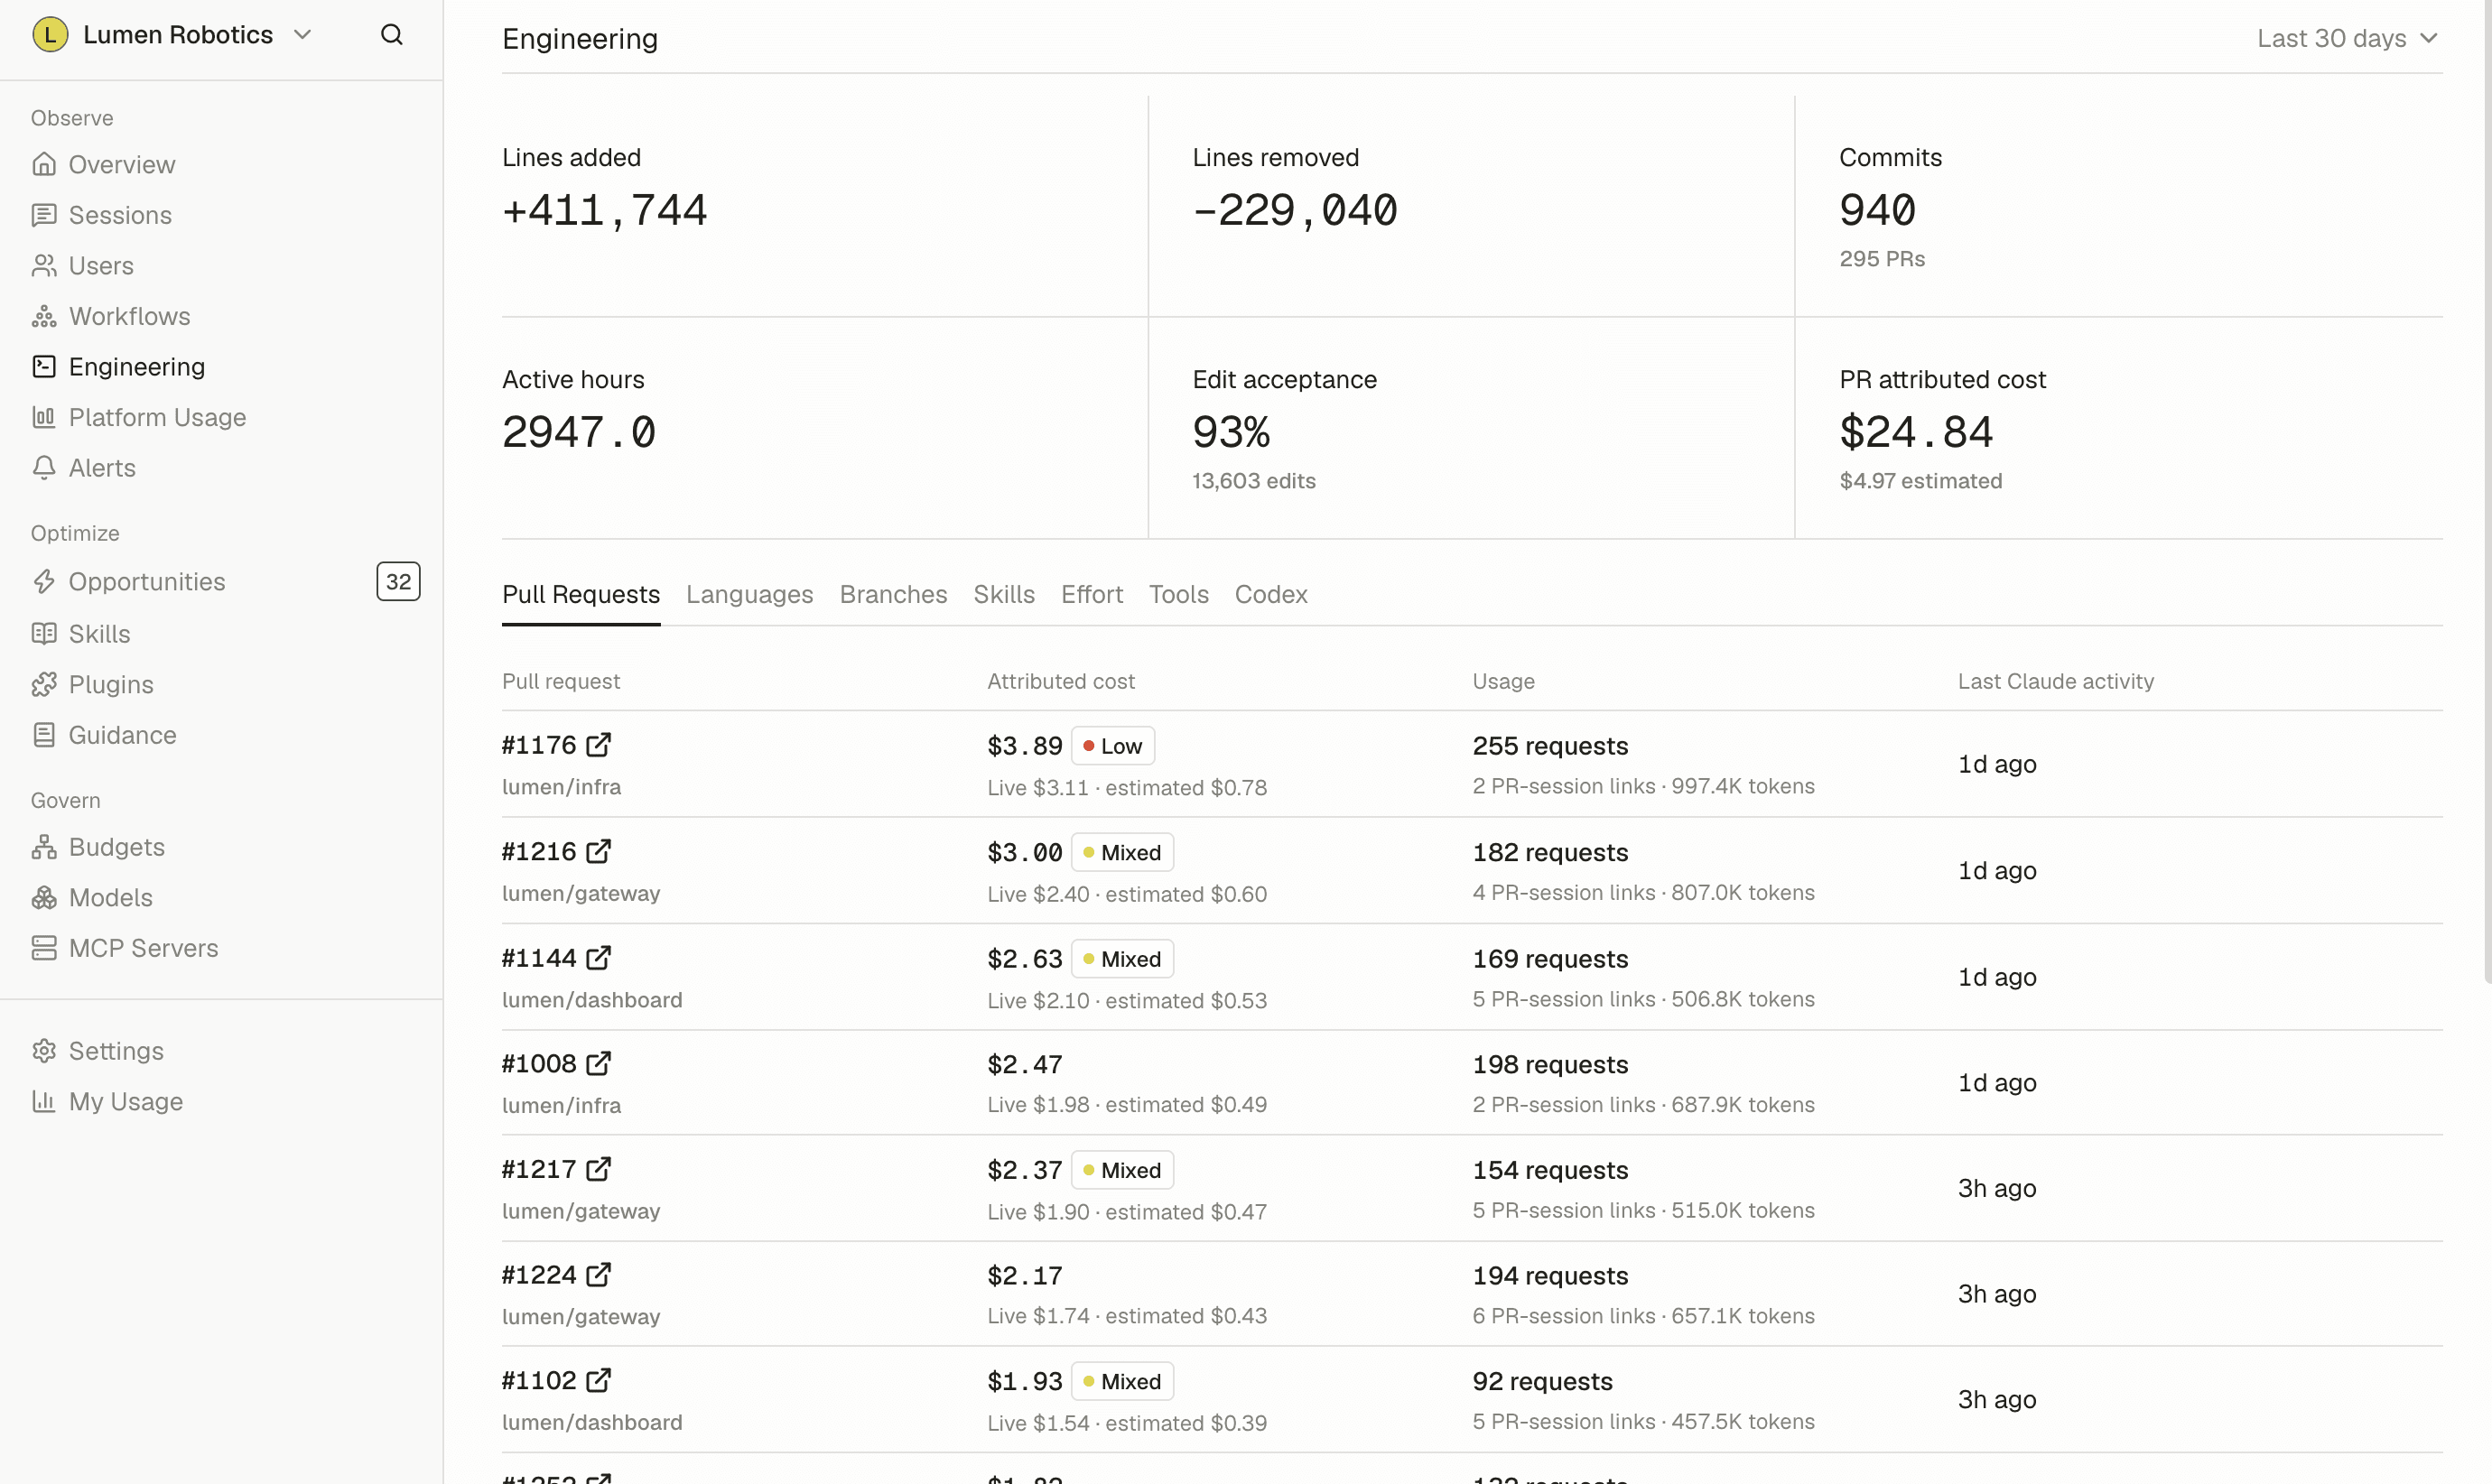Screen dimensions: 2492x1484
Task: Click the Sessions chat icon
Action: (x=44, y=215)
